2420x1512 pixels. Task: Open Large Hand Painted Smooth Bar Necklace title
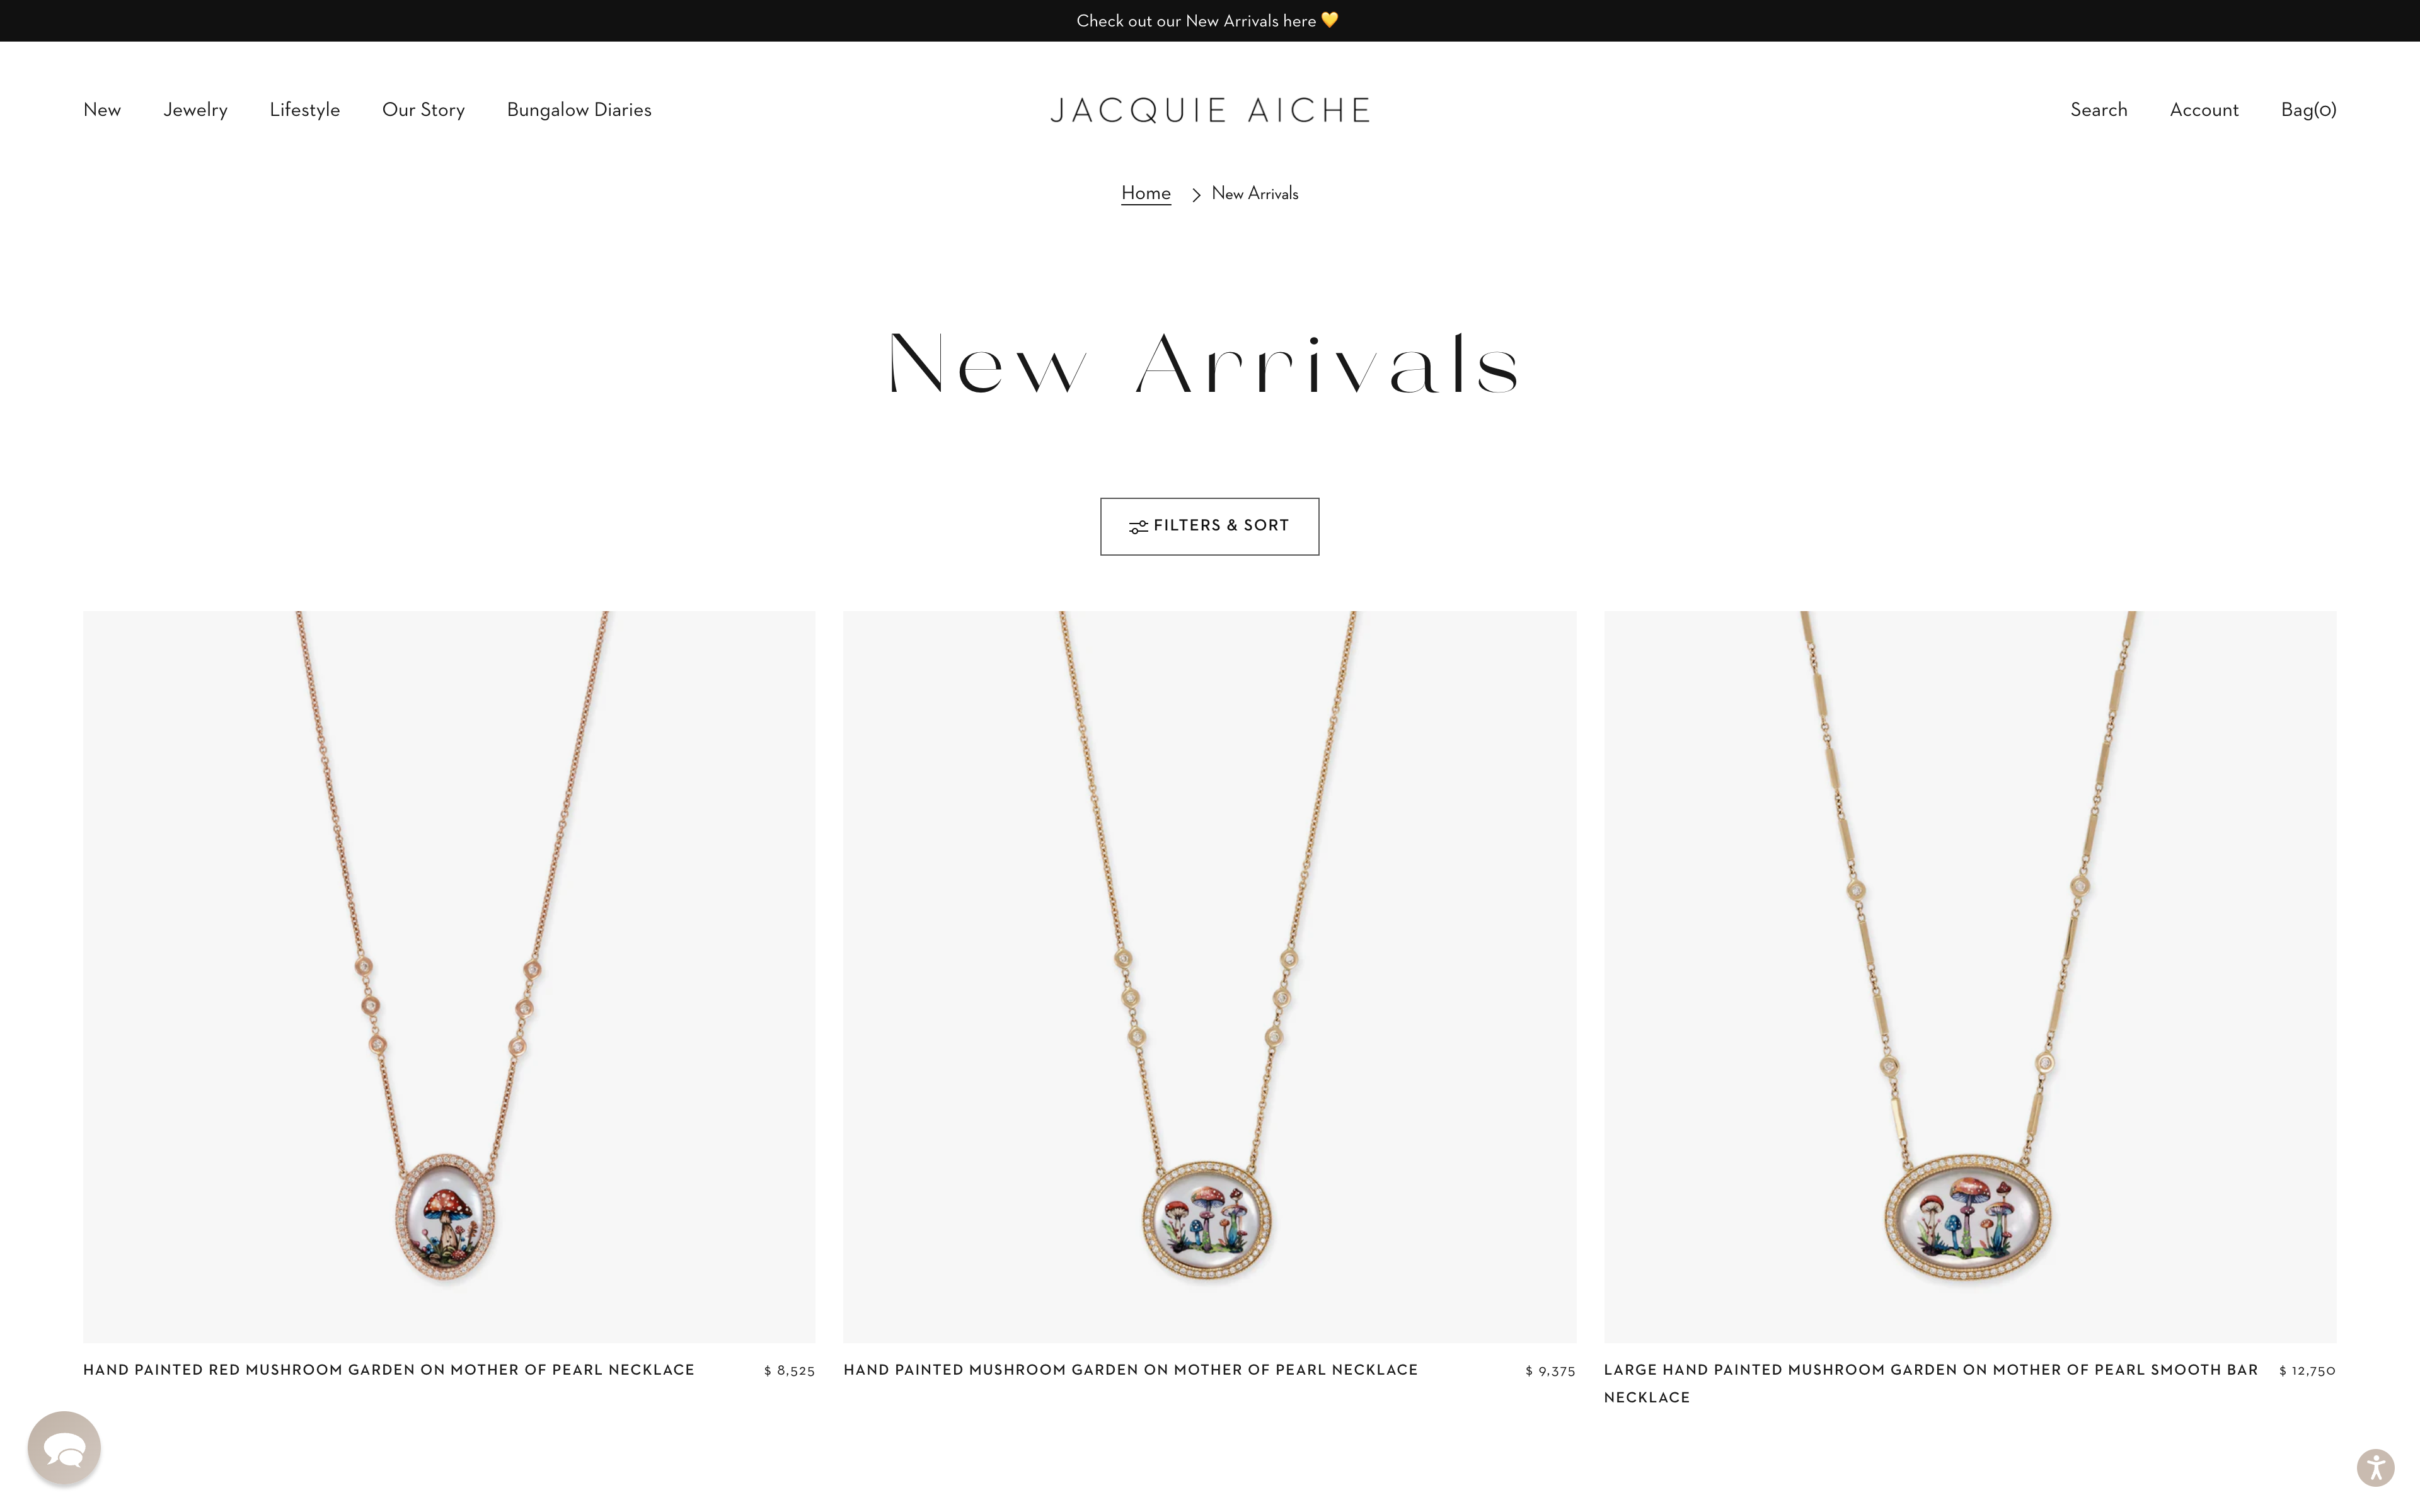1930,1383
